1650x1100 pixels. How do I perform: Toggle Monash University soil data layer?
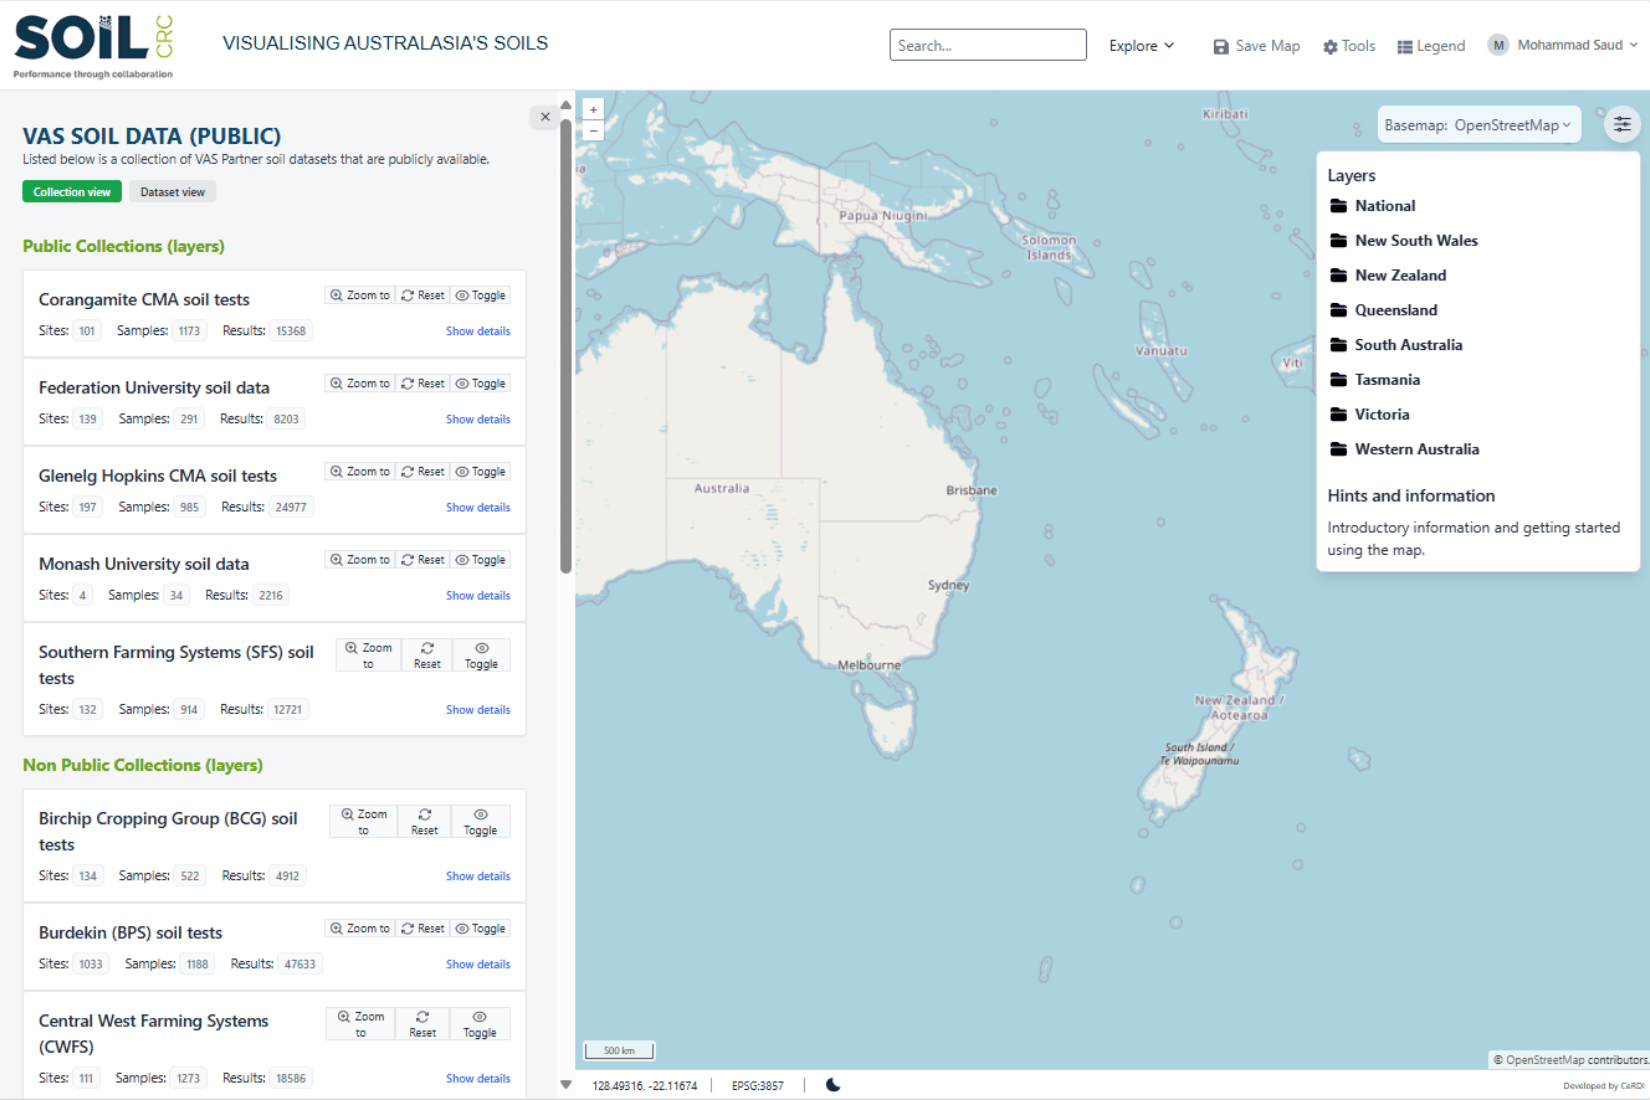480,560
